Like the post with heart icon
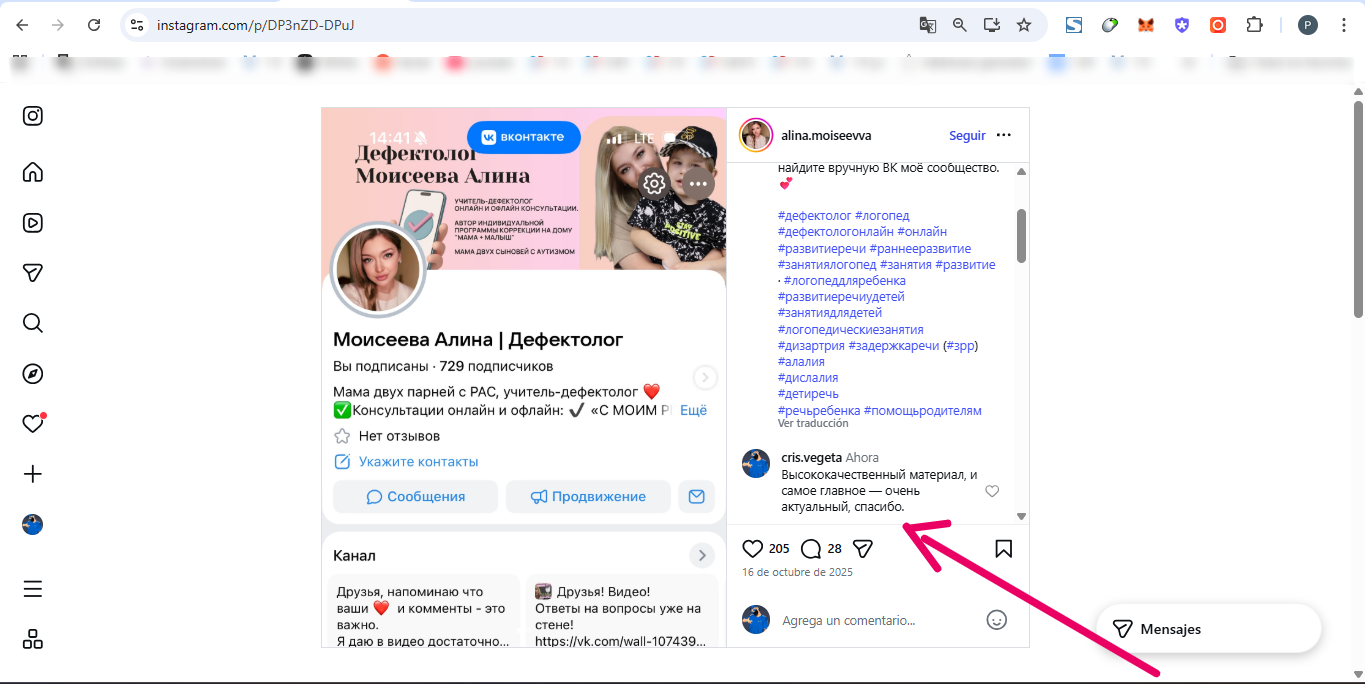This screenshot has height=684, width=1365. (x=753, y=548)
